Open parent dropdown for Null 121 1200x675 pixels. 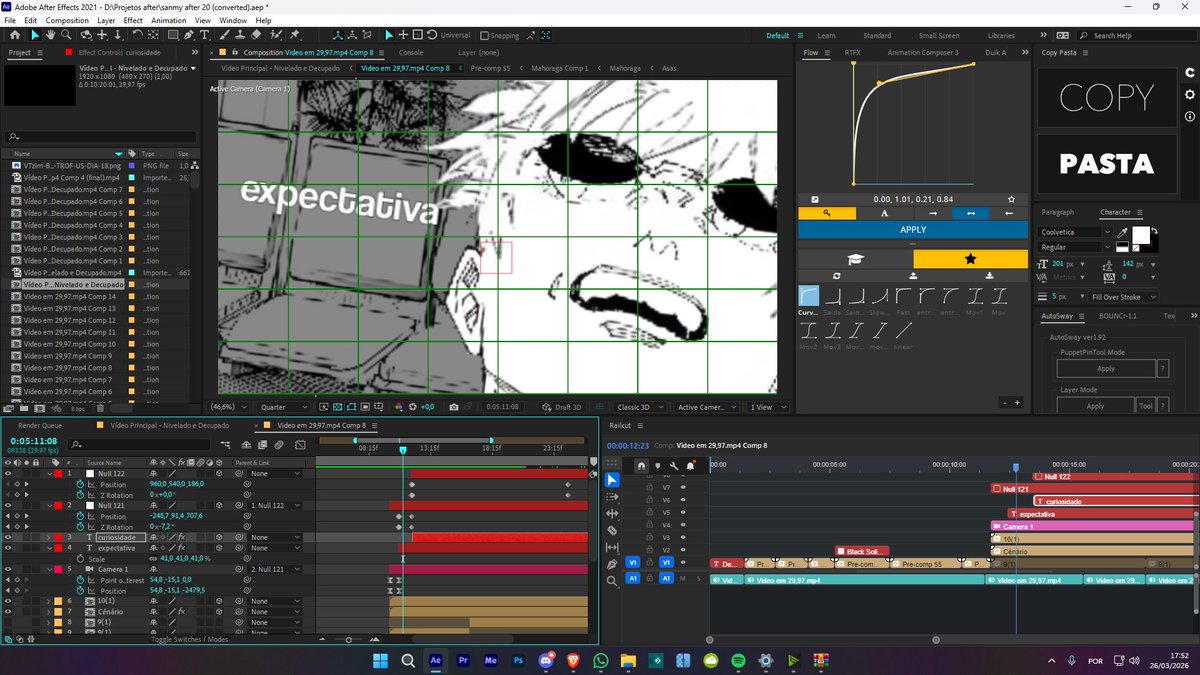click(x=275, y=505)
